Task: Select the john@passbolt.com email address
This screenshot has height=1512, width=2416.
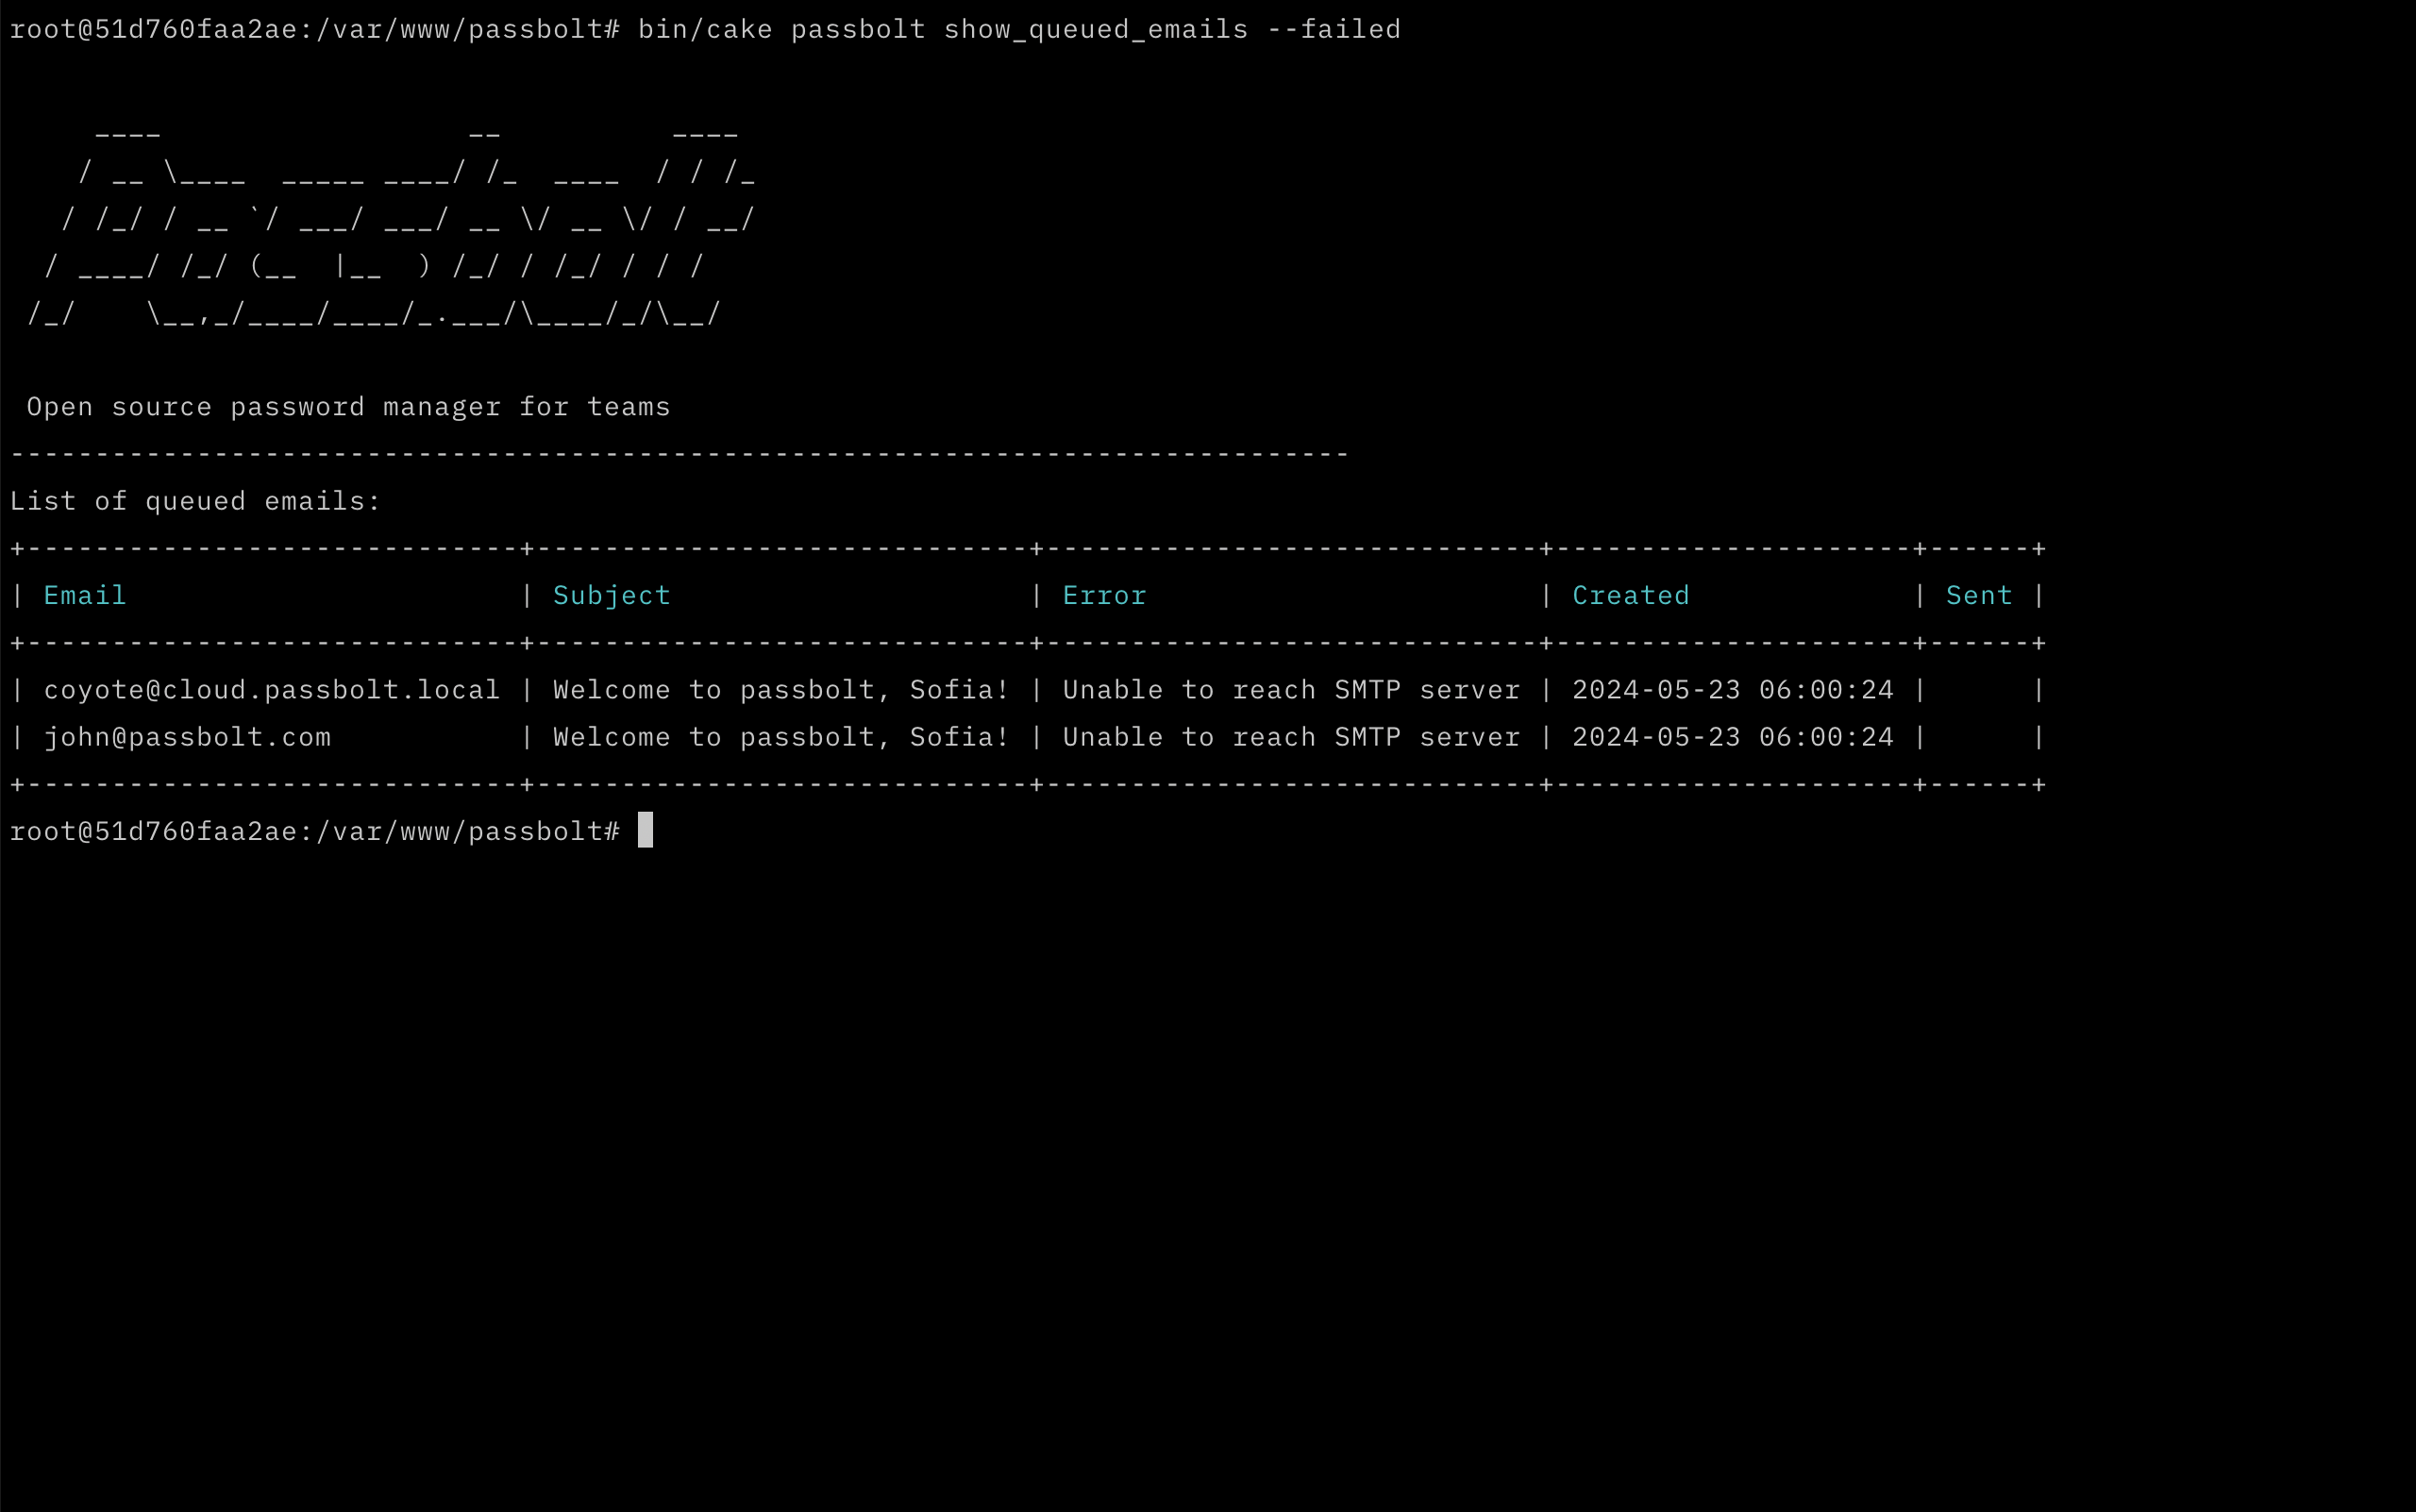Action: click(x=188, y=737)
